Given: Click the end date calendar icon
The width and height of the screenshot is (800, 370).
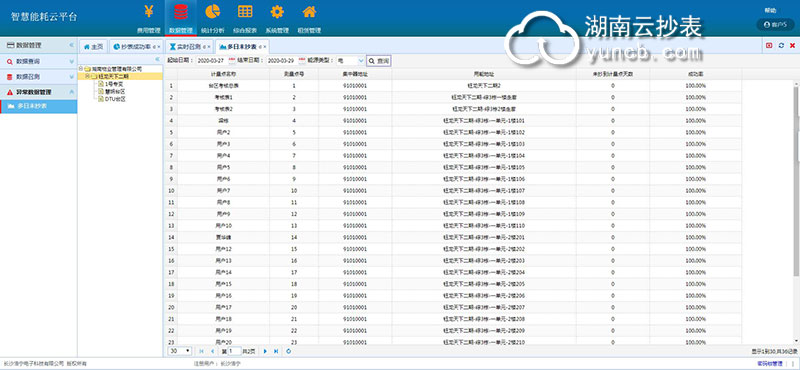Looking at the screenshot, I should click(301, 61).
